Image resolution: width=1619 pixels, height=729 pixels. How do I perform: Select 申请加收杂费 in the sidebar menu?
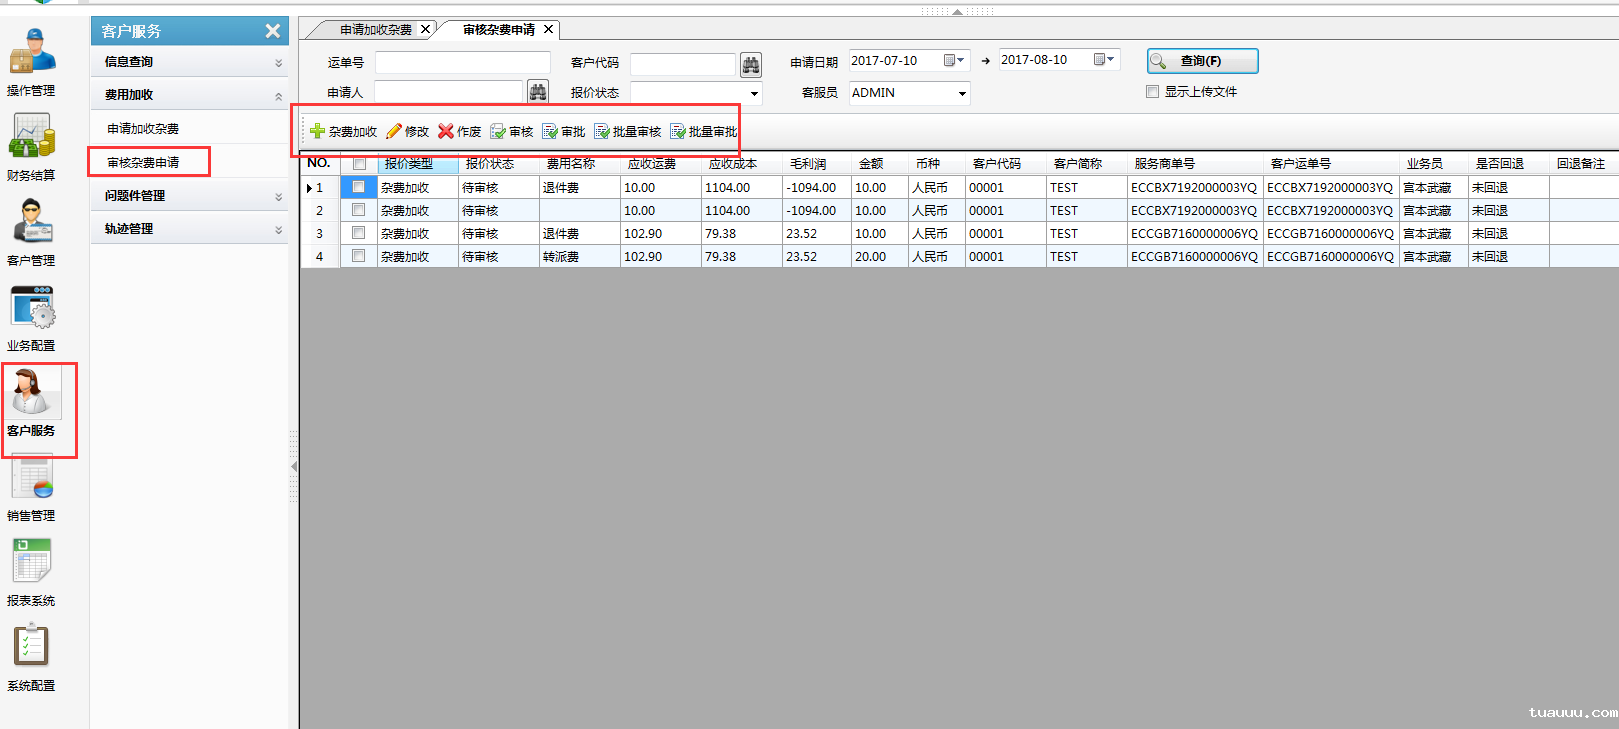(143, 129)
